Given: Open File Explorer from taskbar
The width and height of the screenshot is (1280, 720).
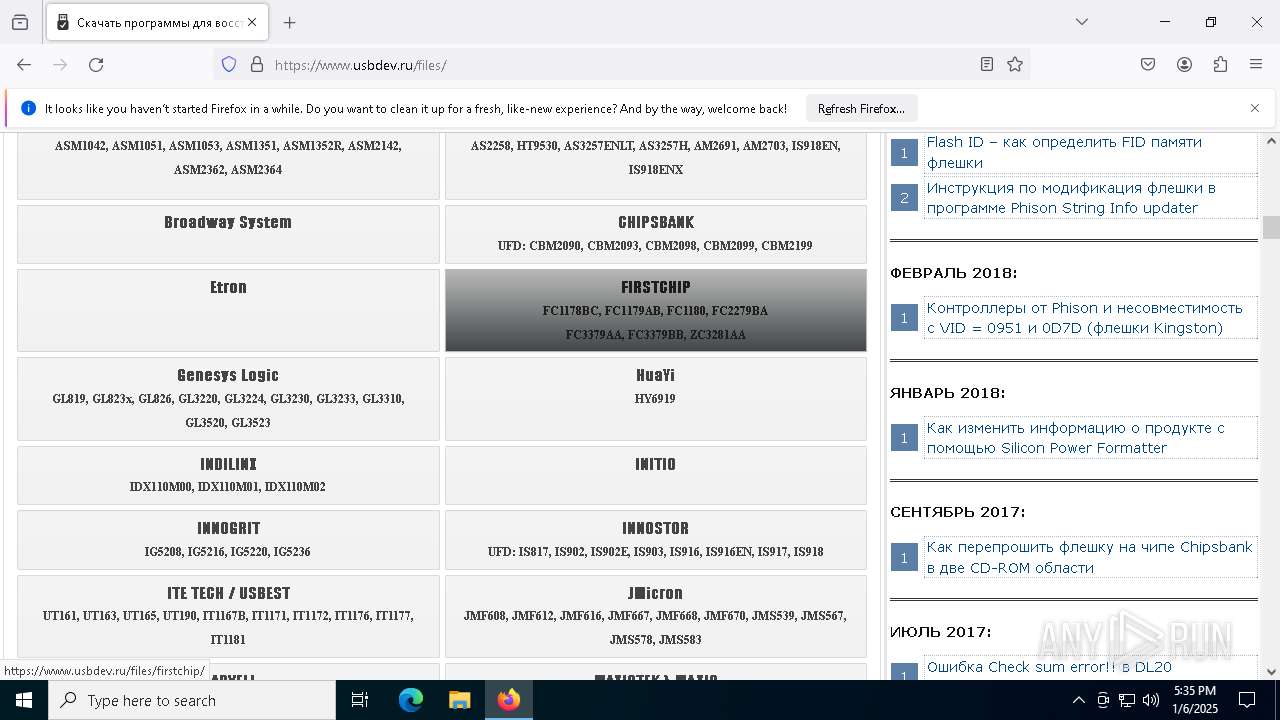Looking at the screenshot, I should pyautogui.click(x=459, y=700).
